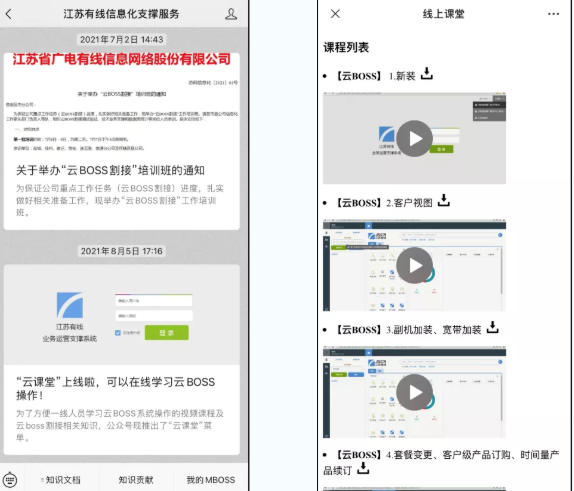Click the green 登录 button in article image
Image resolution: width=574 pixels, height=491 pixels.
pyautogui.click(x=167, y=332)
